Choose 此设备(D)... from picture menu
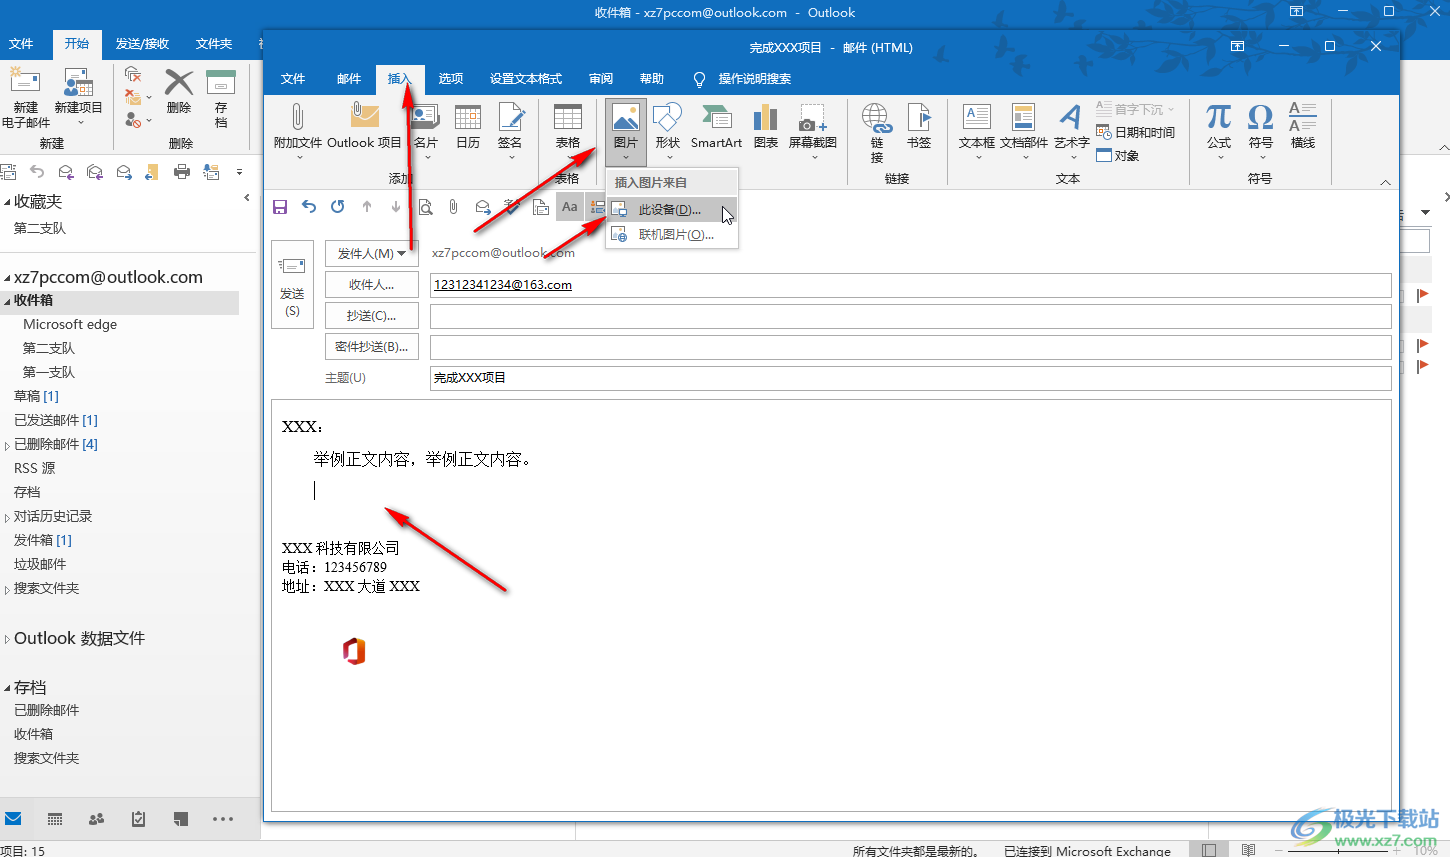The image size is (1450, 857). click(672, 210)
